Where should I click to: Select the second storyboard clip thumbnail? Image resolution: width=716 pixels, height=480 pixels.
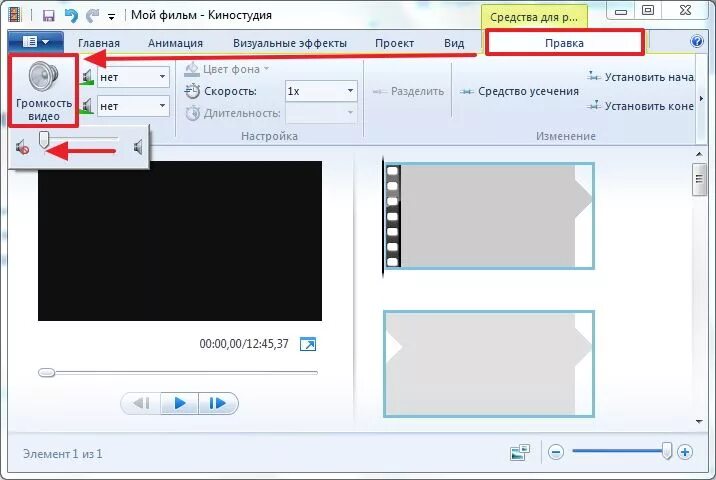[x=489, y=364]
